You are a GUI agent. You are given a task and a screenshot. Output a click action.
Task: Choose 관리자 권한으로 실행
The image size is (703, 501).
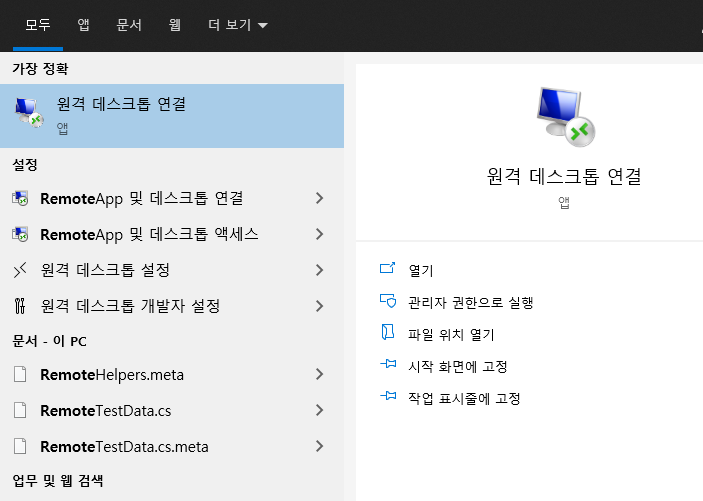pos(470,303)
